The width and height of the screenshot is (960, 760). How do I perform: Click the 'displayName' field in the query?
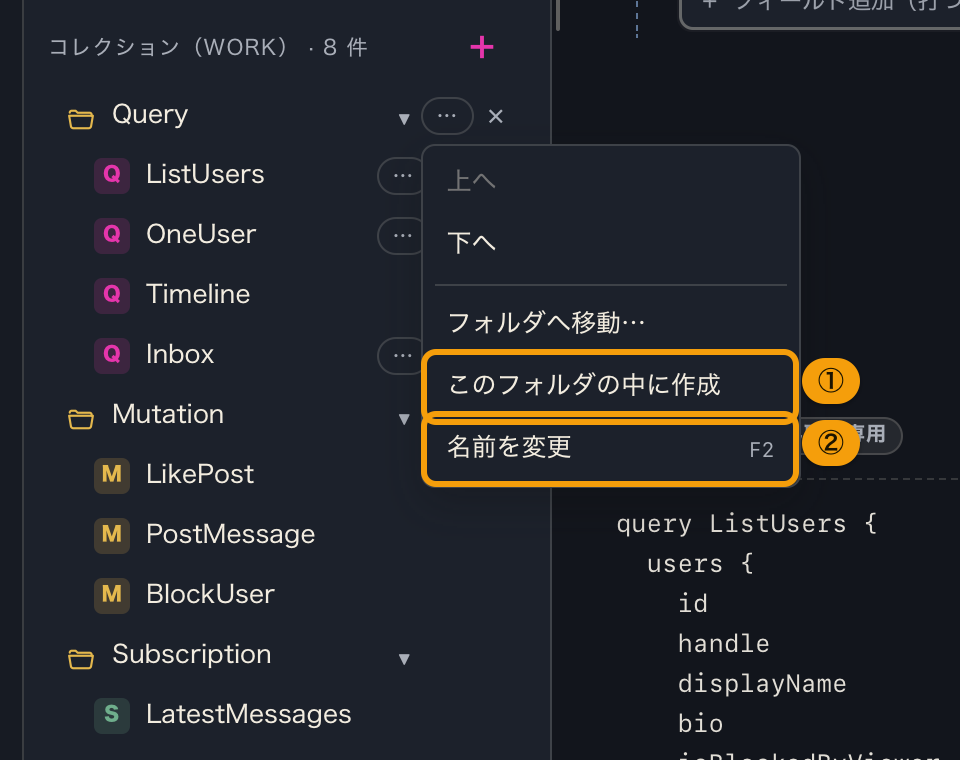click(x=762, y=684)
